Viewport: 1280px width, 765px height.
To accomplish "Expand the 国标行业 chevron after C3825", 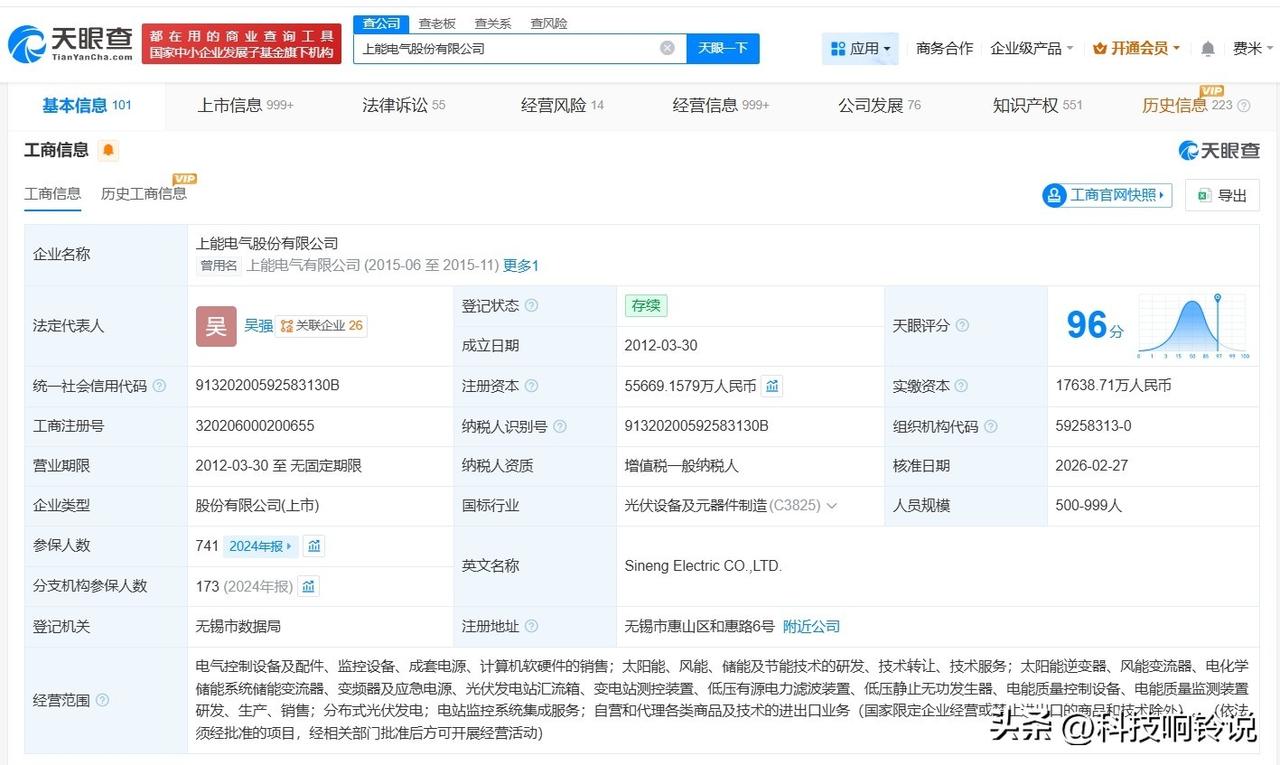I will tap(832, 506).
